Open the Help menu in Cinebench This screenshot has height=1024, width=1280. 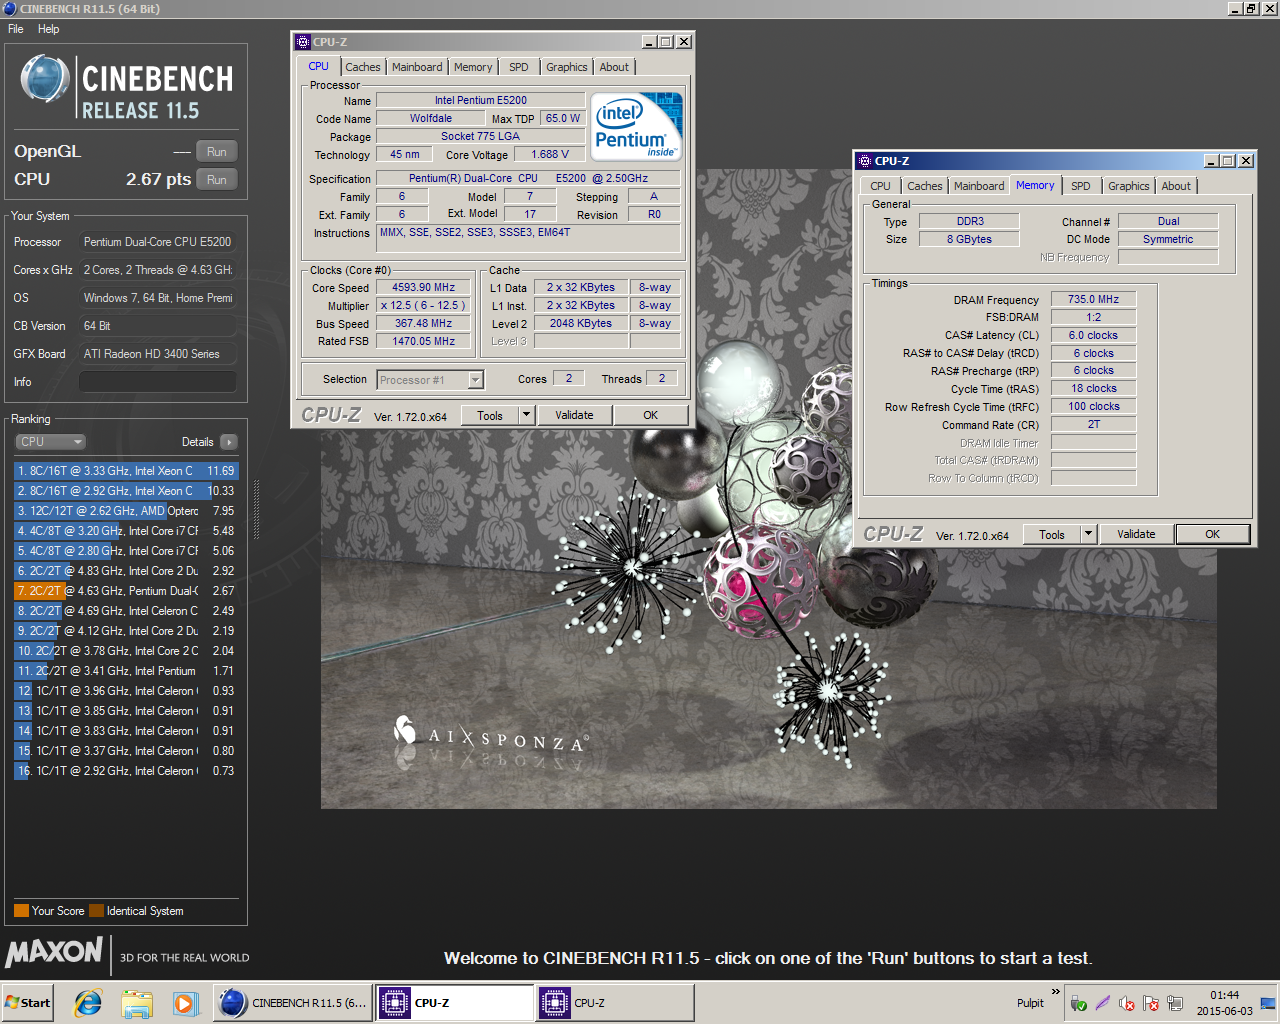coord(48,29)
